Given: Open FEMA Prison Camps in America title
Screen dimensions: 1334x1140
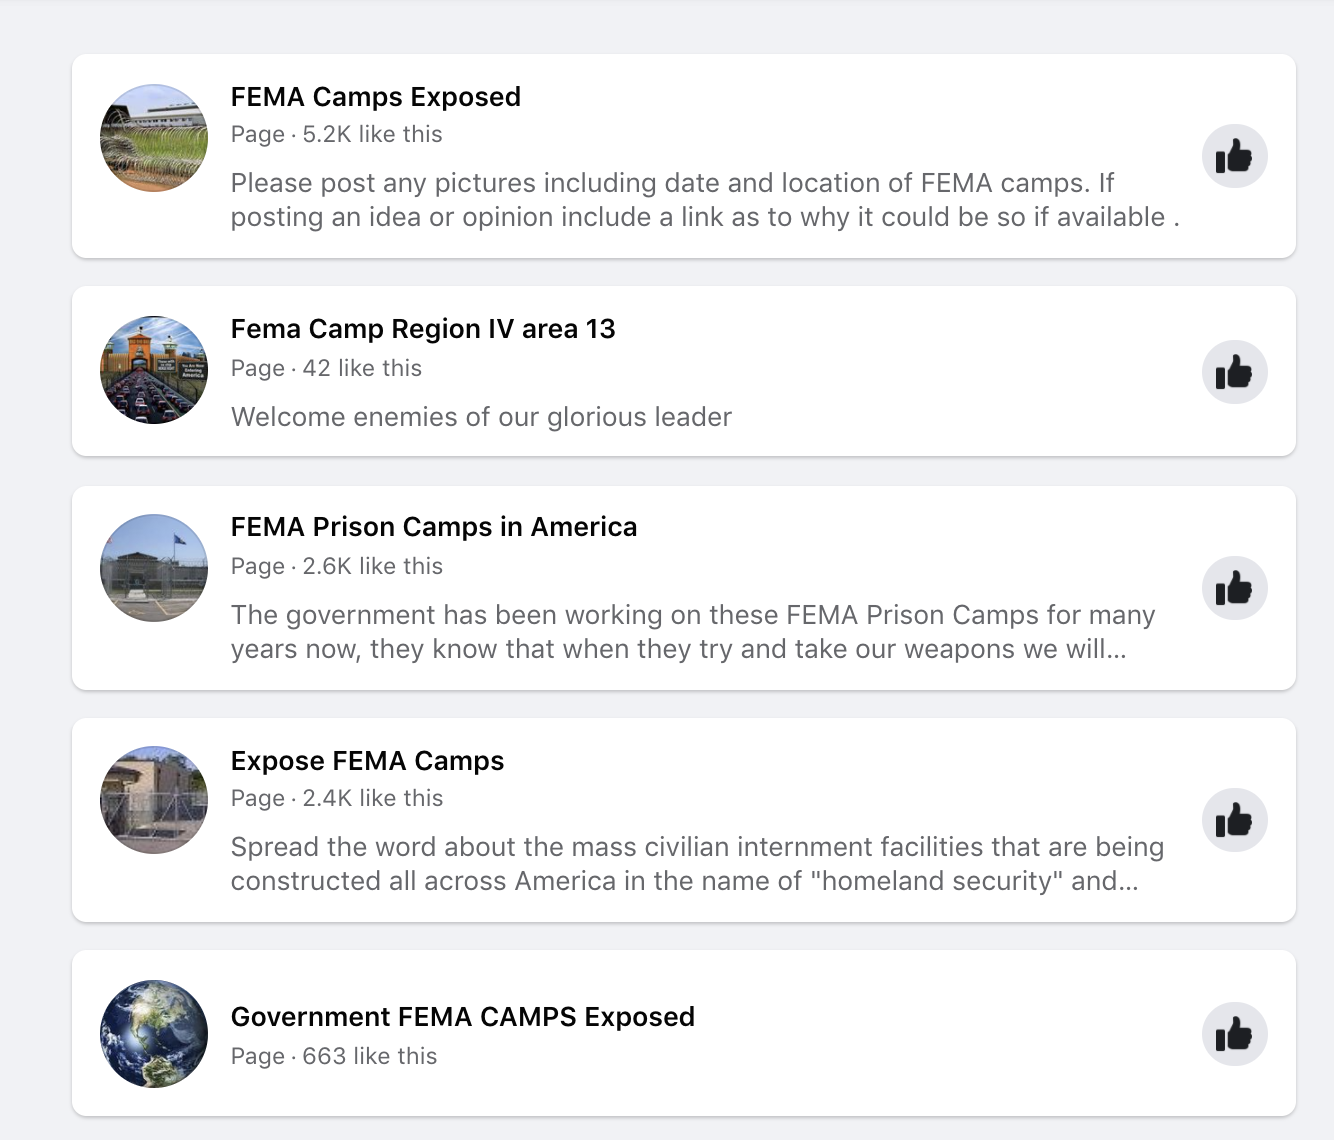Looking at the screenshot, I should coord(434,527).
